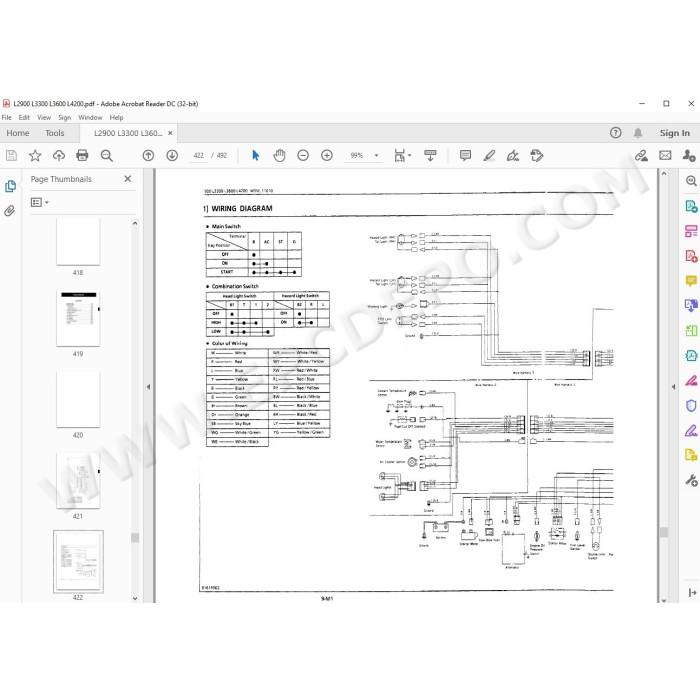
Task: Share with others icon
Action: 689,155
